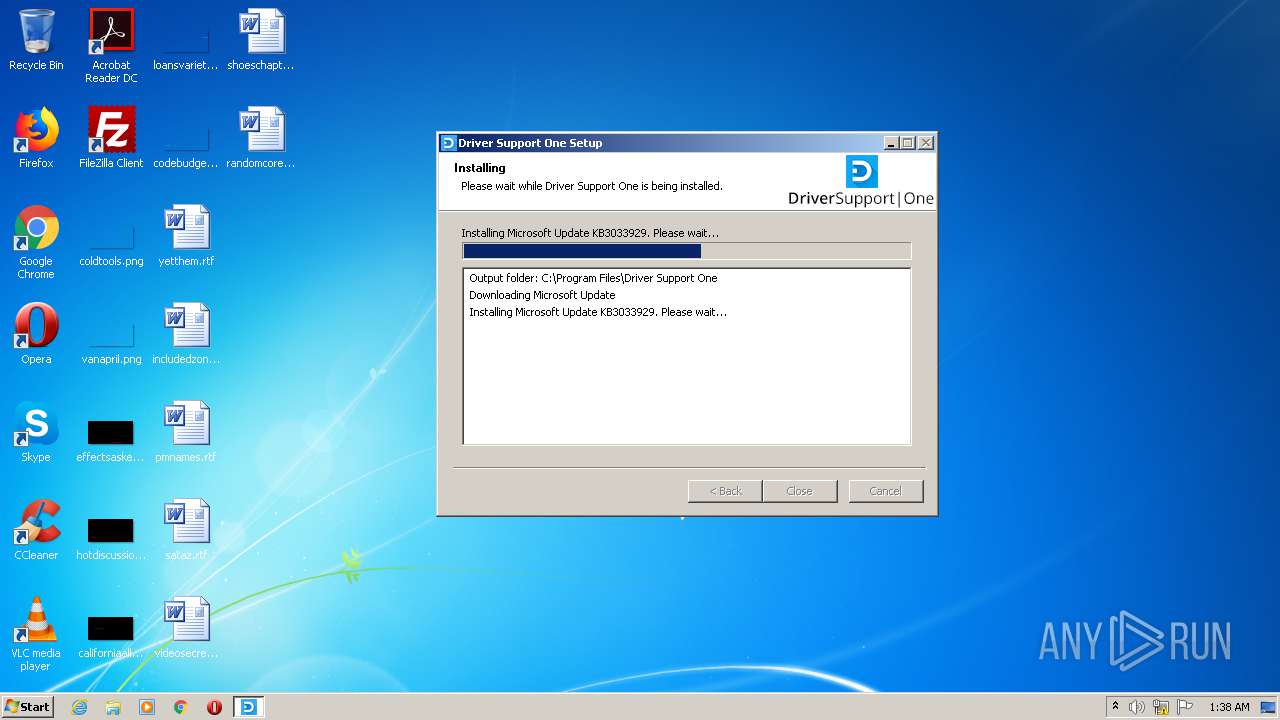Screen dimensions: 1280x720
Task: Click the disabled Back button in setup
Action: [725, 491]
